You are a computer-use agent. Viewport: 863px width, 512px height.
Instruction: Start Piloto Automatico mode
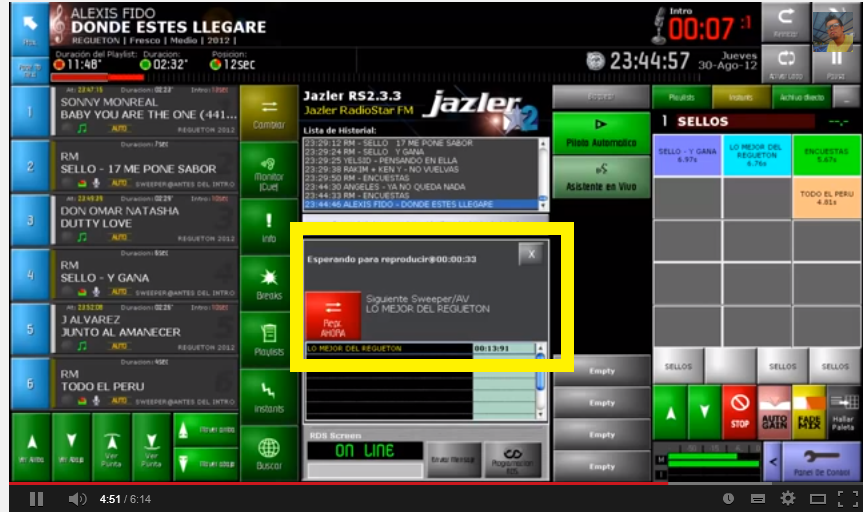601,133
